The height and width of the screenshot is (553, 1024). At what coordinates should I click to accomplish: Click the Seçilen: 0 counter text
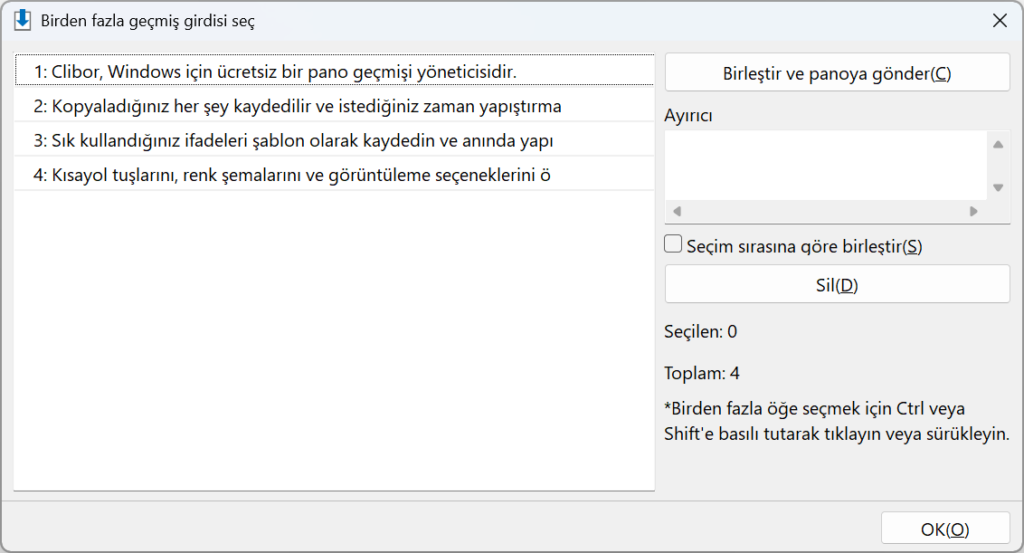pyautogui.click(x=700, y=332)
